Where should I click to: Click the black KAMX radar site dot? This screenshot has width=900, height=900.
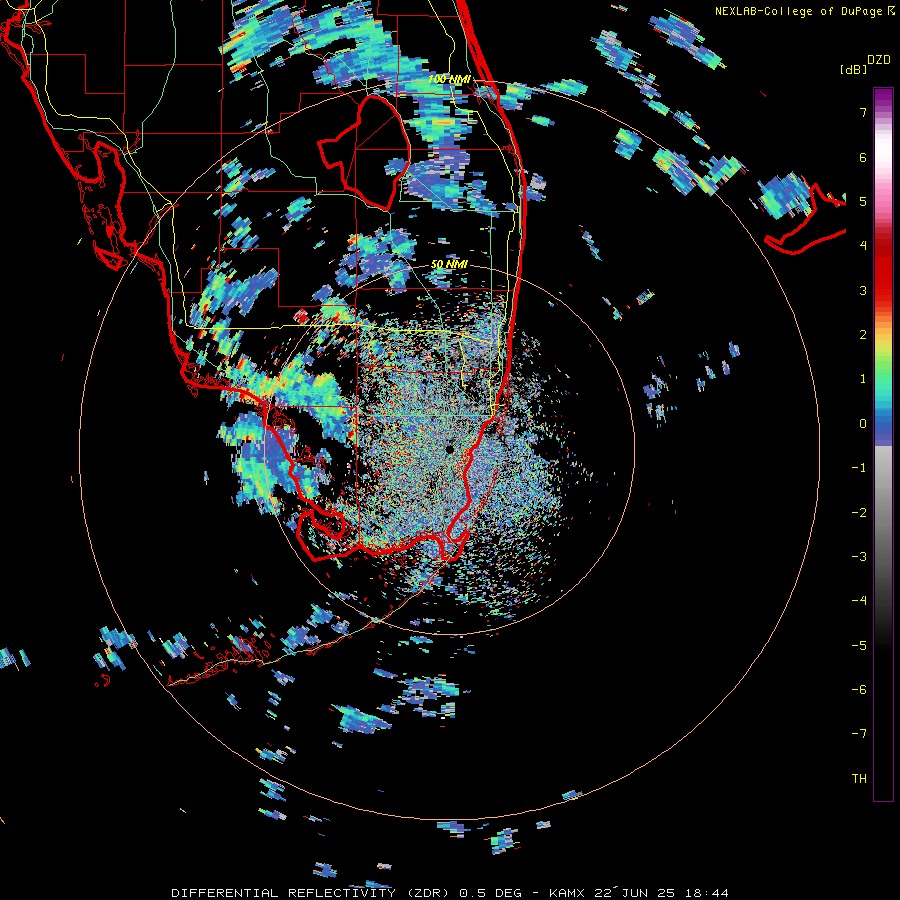pos(449,449)
